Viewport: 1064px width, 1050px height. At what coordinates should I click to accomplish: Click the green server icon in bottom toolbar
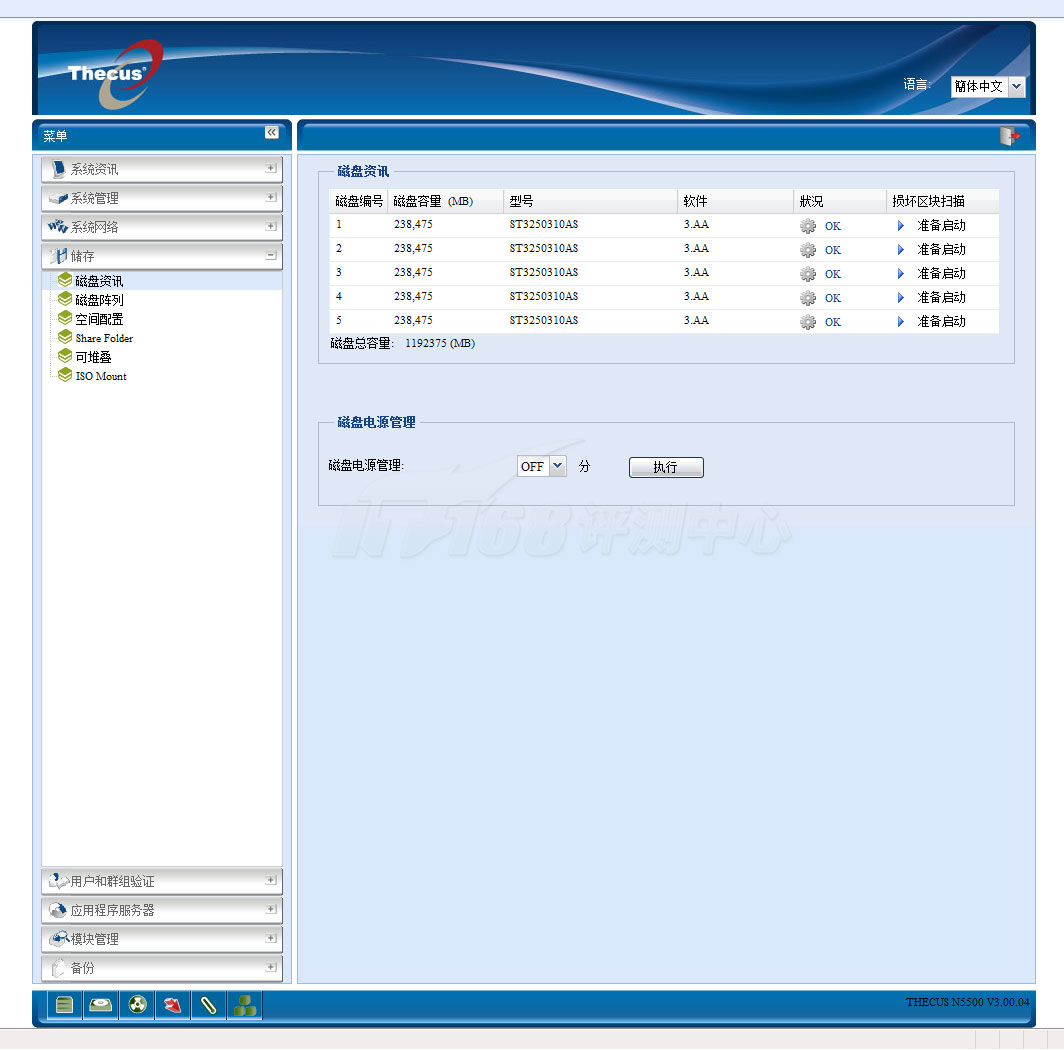[x=65, y=1005]
